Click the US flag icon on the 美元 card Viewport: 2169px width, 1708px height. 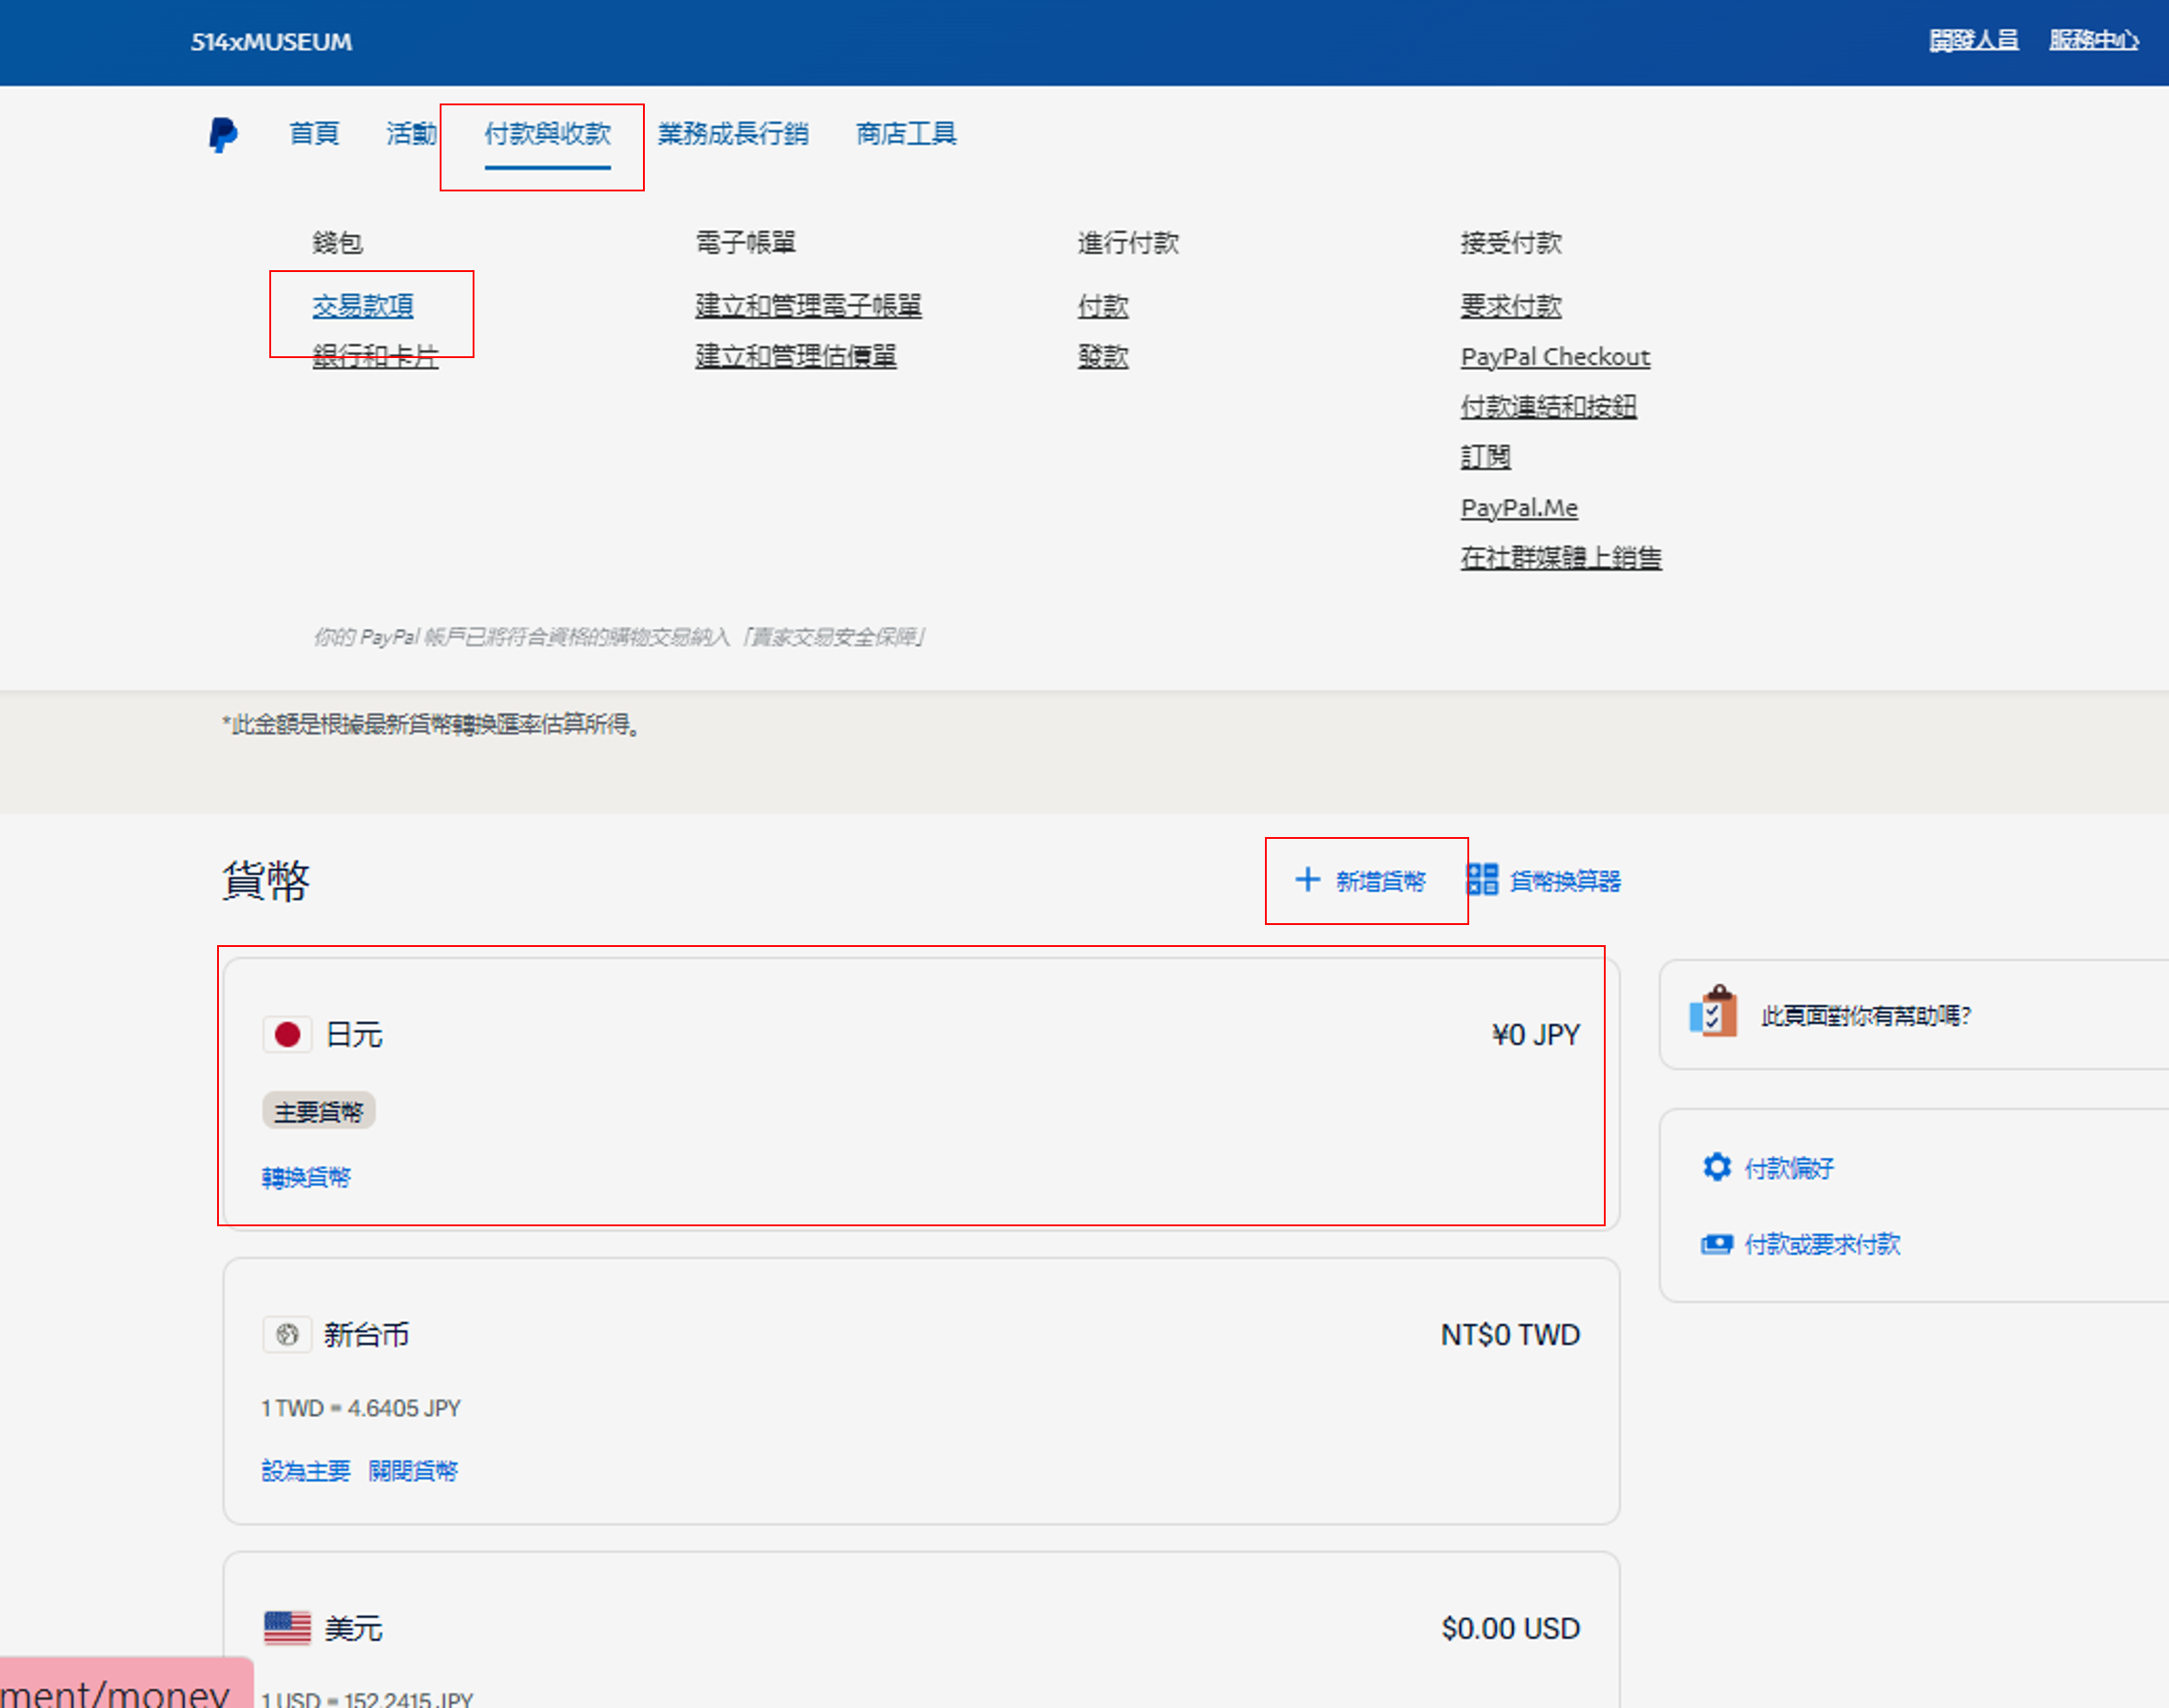pos(288,1628)
